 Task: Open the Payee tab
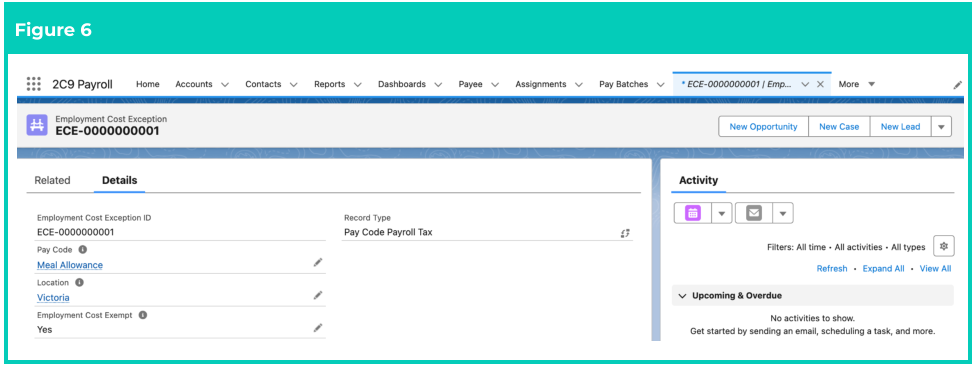(471, 84)
